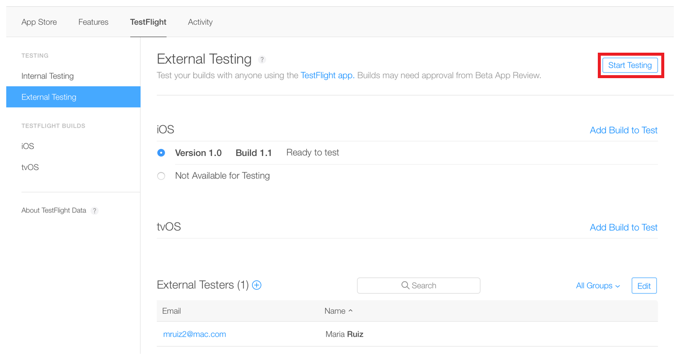680x360 pixels.
Task: Click the Start Testing button
Action: tap(630, 65)
